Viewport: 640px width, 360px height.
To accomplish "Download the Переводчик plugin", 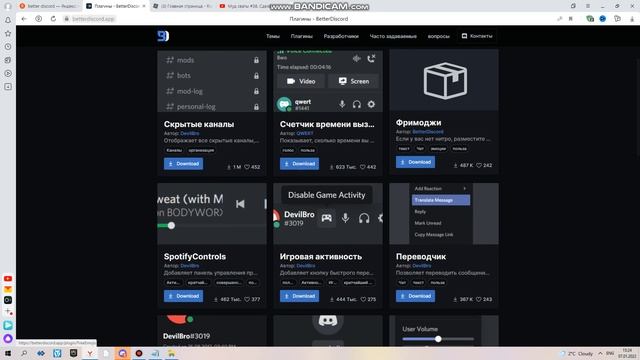I will click(415, 296).
